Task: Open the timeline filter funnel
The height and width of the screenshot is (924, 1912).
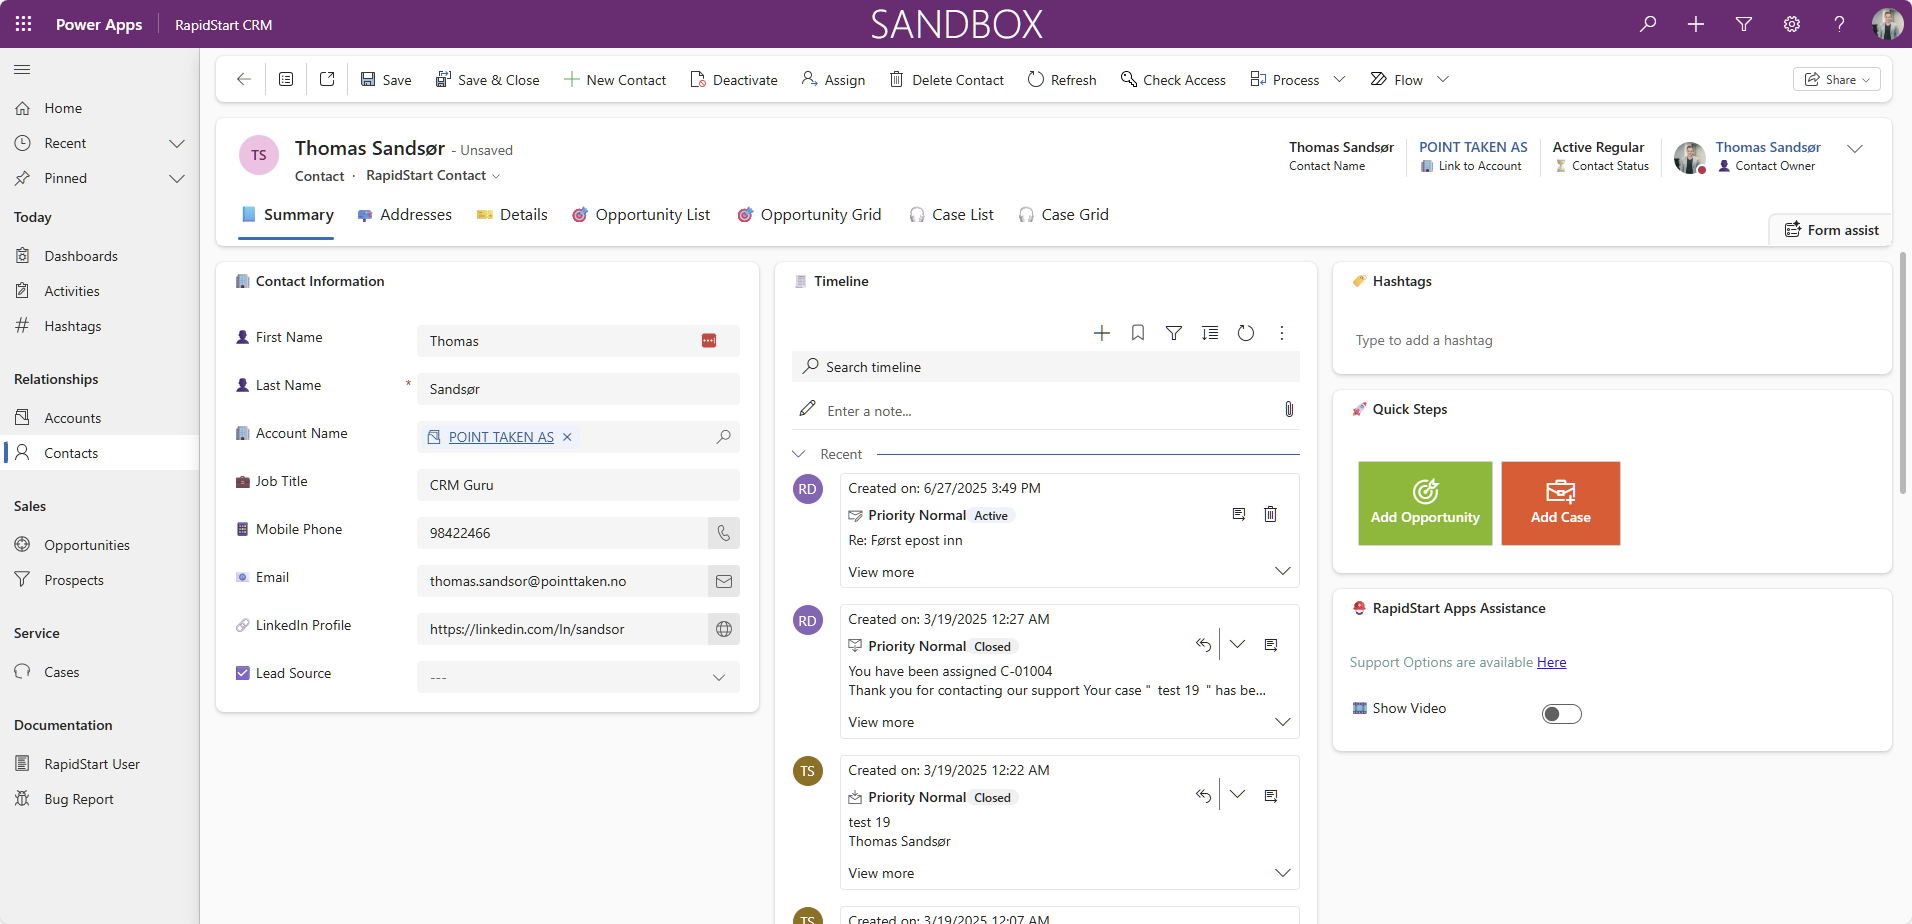Action: (x=1174, y=333)
